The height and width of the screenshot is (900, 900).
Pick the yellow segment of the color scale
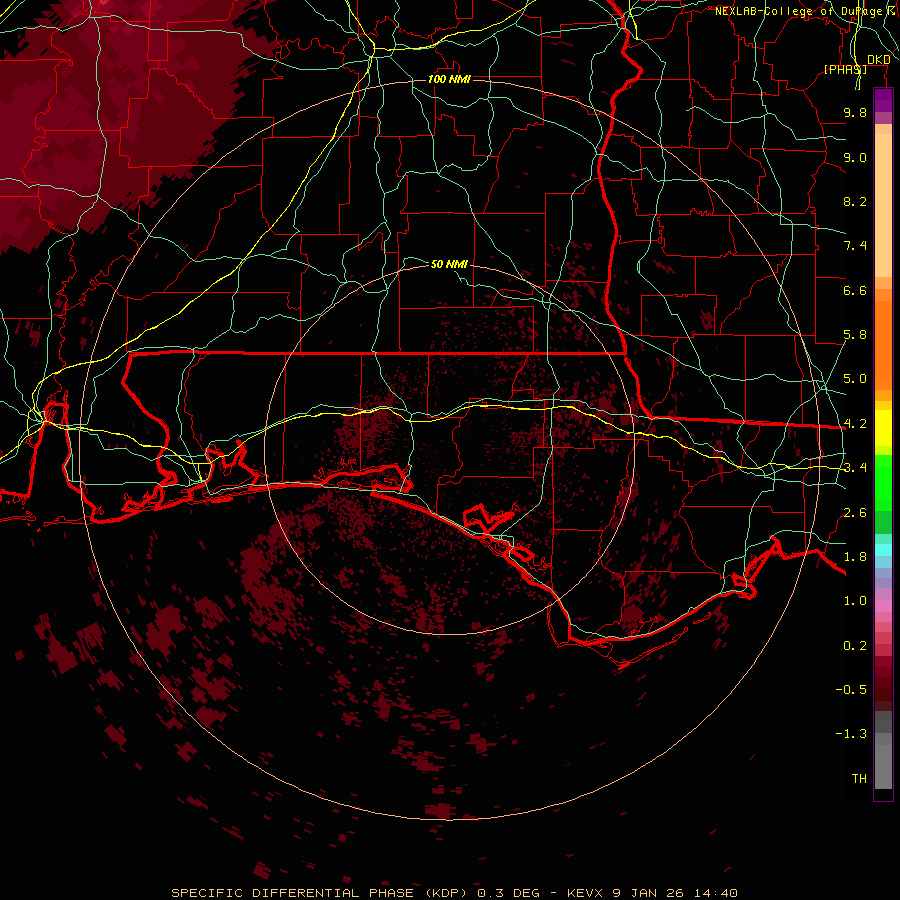coord(883,428)
